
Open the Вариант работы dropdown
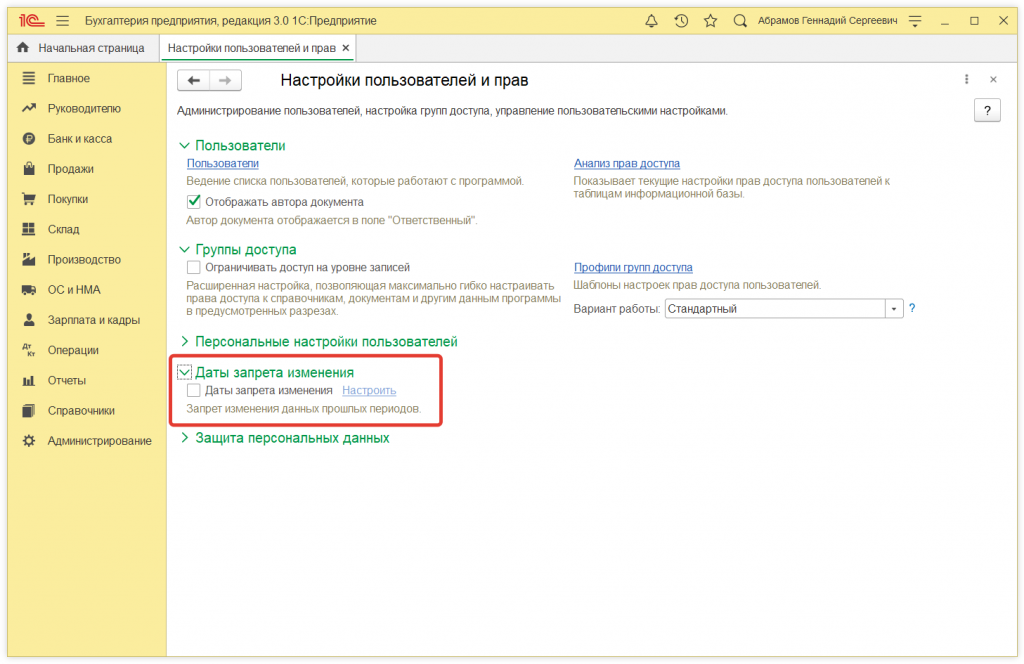[894, 308]
